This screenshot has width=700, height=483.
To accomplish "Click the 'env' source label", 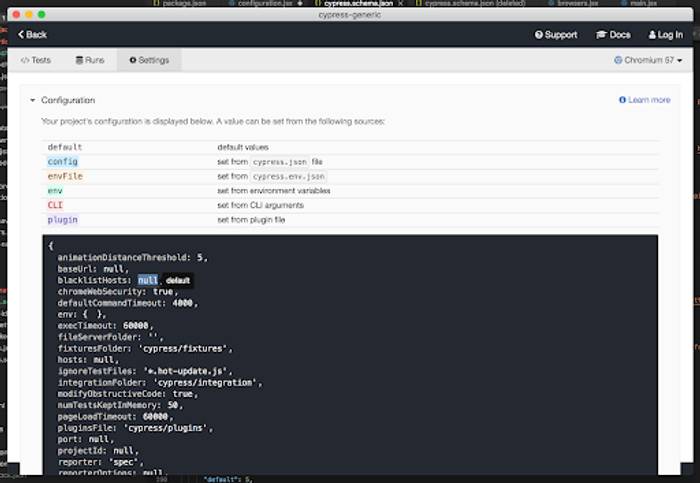I will click(55, 191).
